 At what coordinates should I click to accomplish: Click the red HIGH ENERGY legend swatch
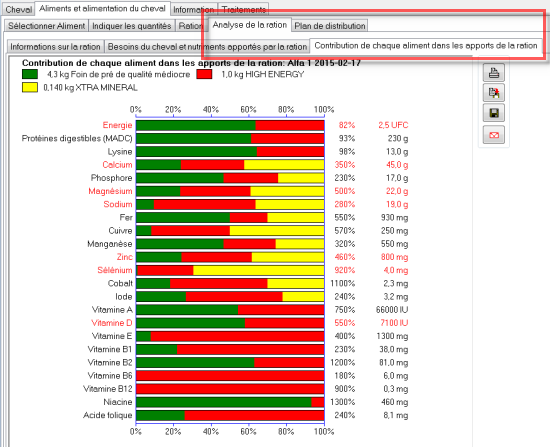click(204, 74)
